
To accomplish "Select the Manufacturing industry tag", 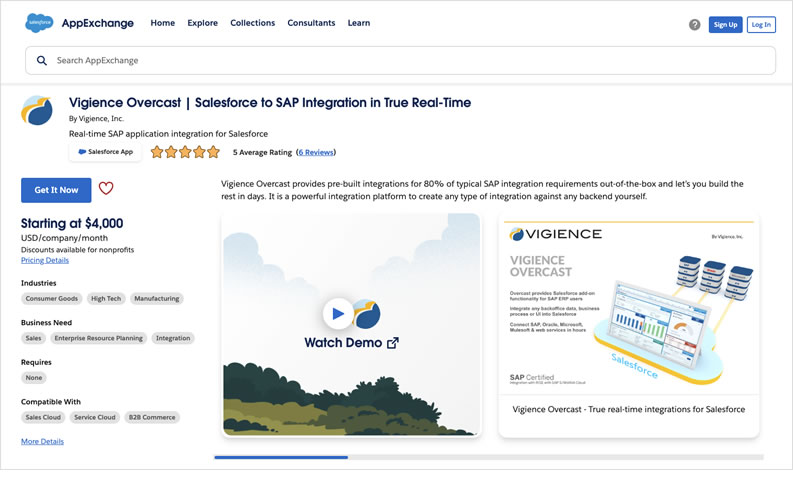I will pyautogui.click(x=157, y=298).
